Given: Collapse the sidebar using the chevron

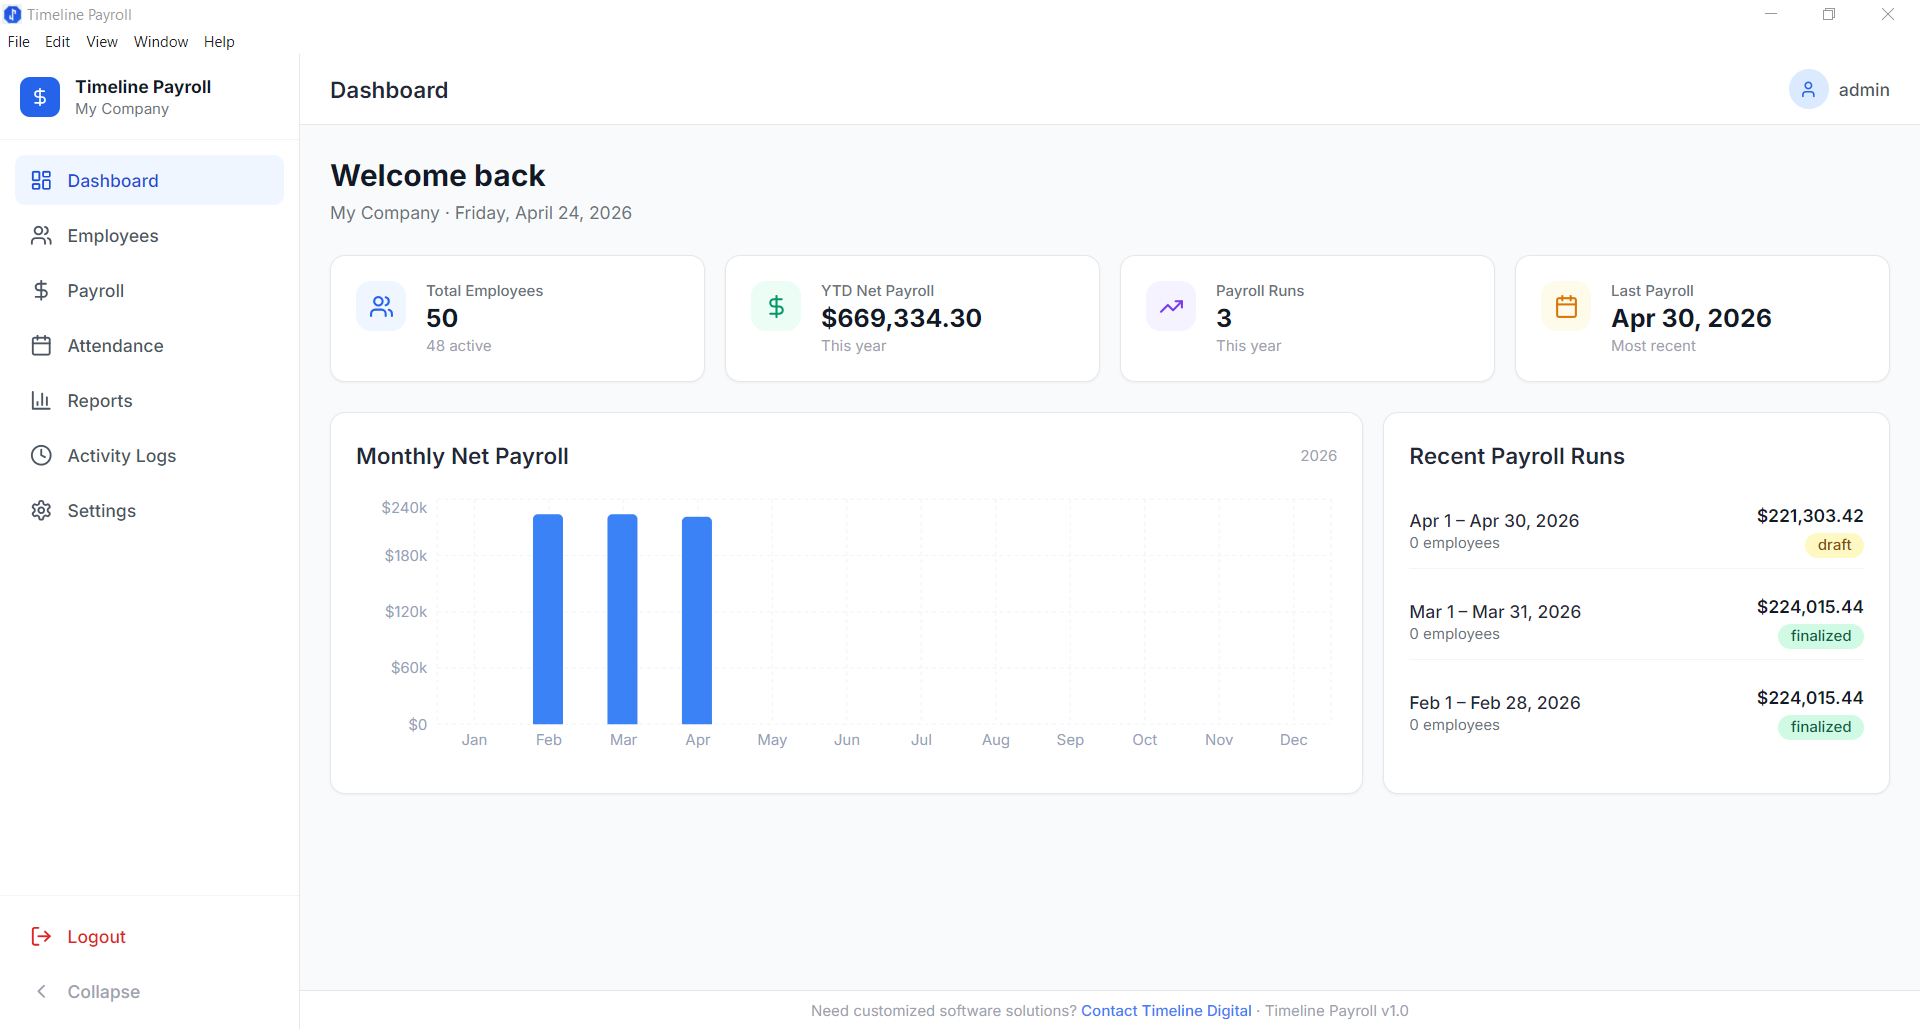Looking at the screenshot, I should coord(41,991).
